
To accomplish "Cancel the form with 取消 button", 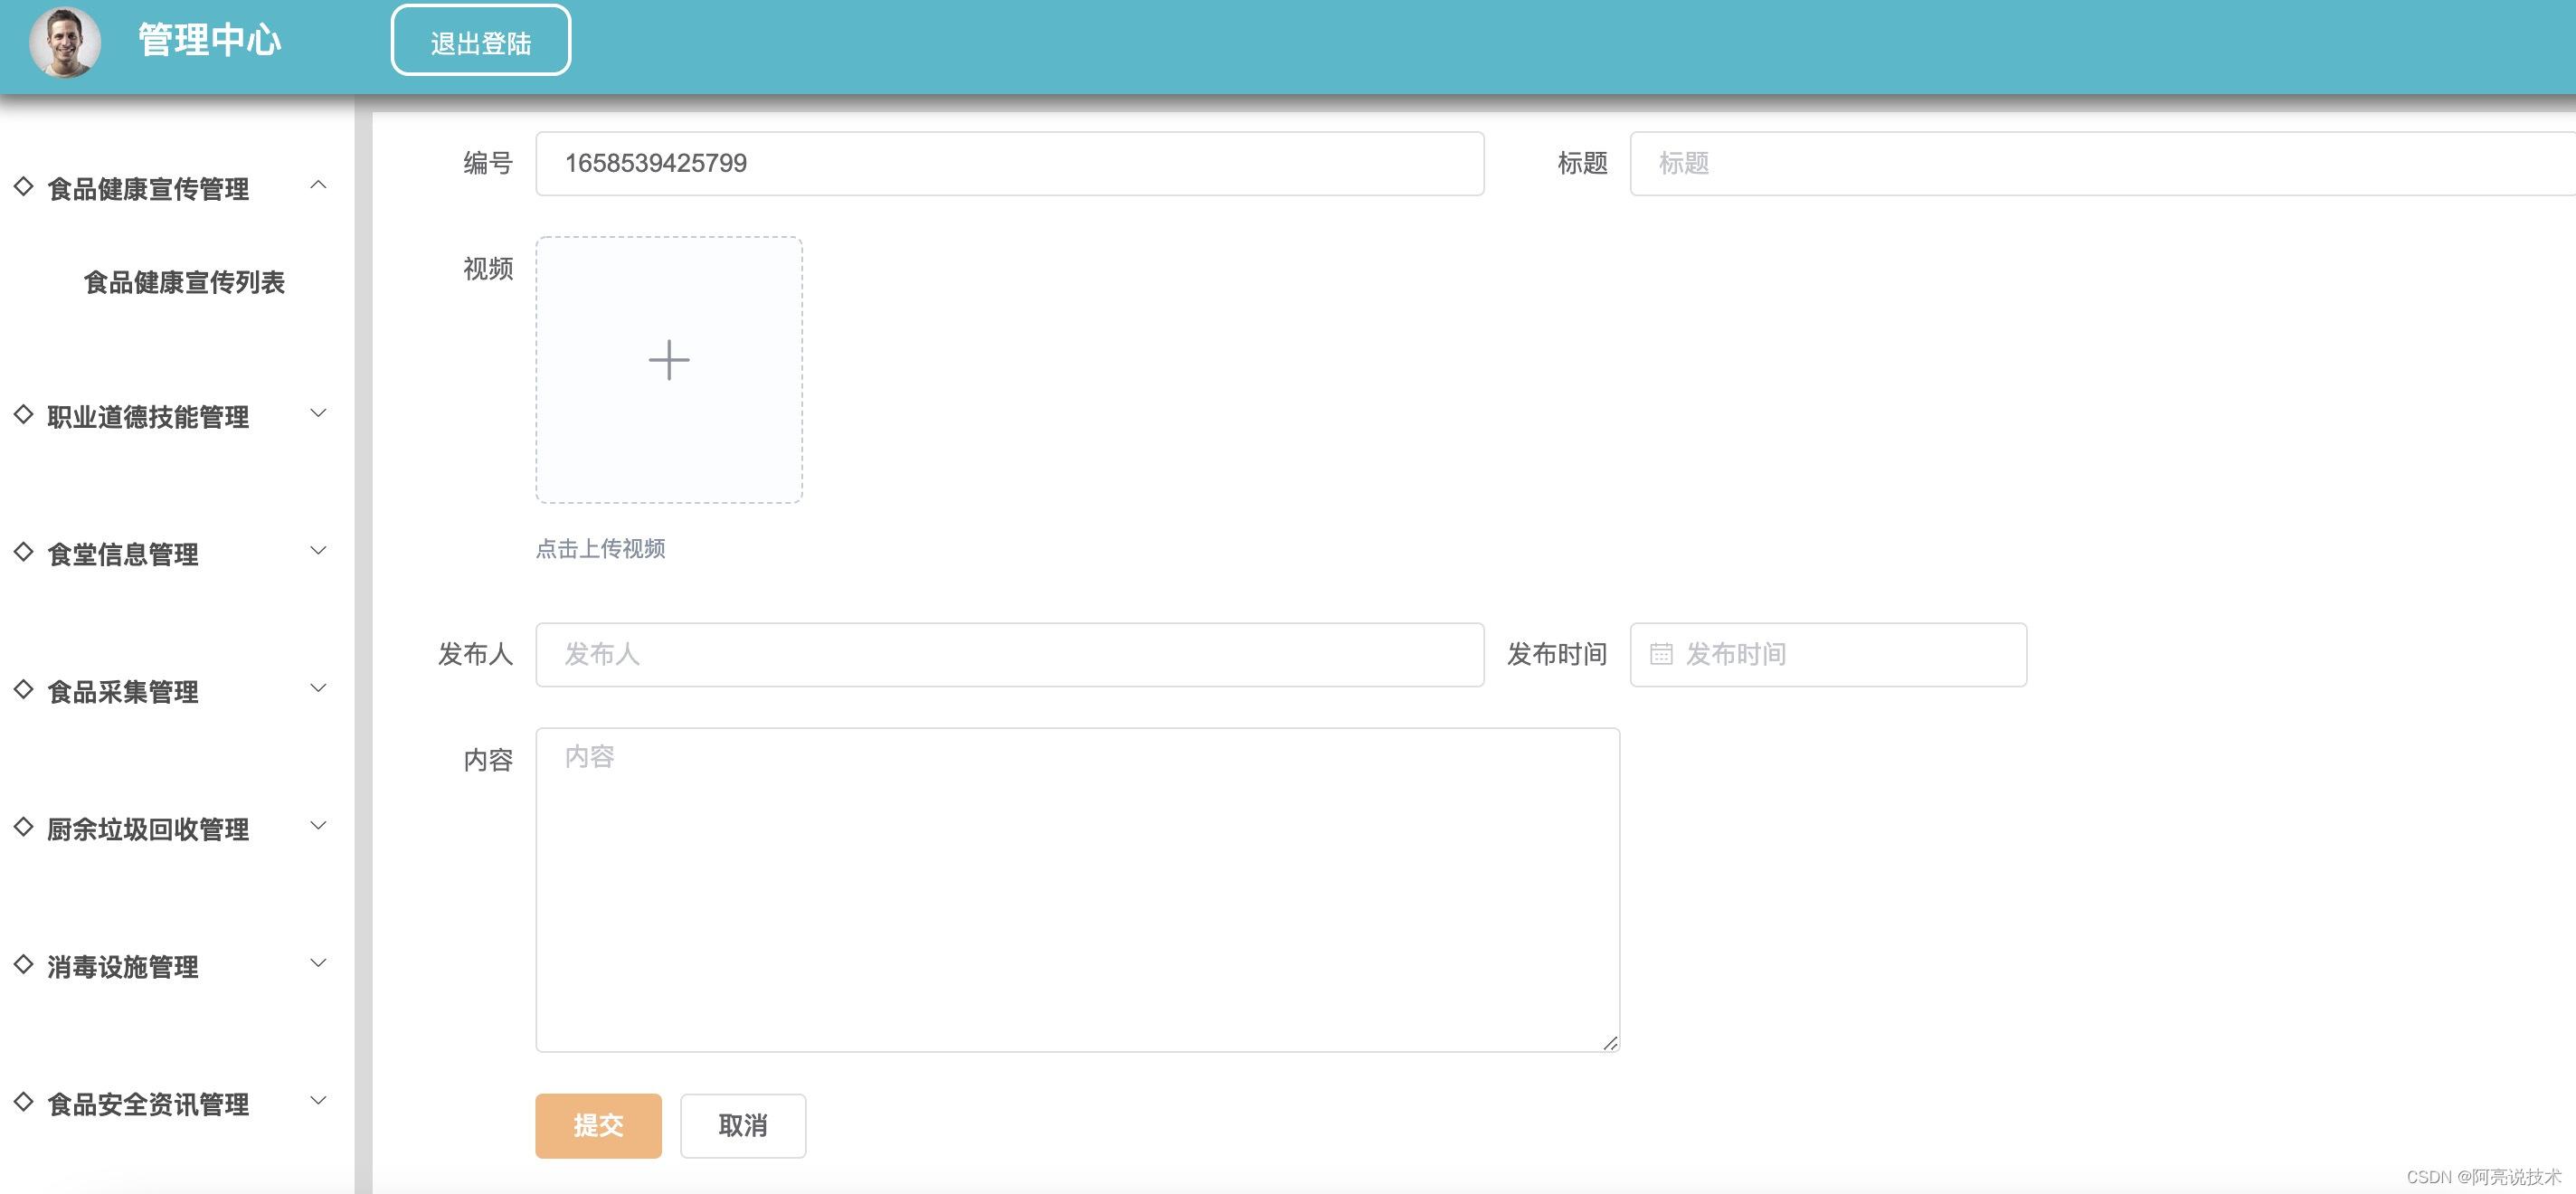I will [x=742, y=1126].
